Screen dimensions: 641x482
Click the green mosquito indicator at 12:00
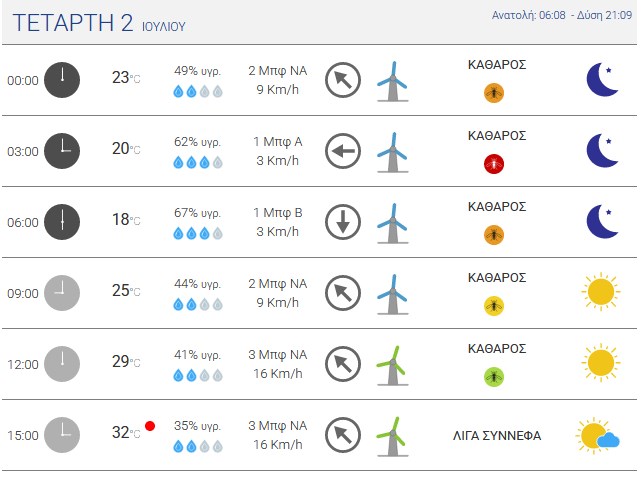point(494,377)
